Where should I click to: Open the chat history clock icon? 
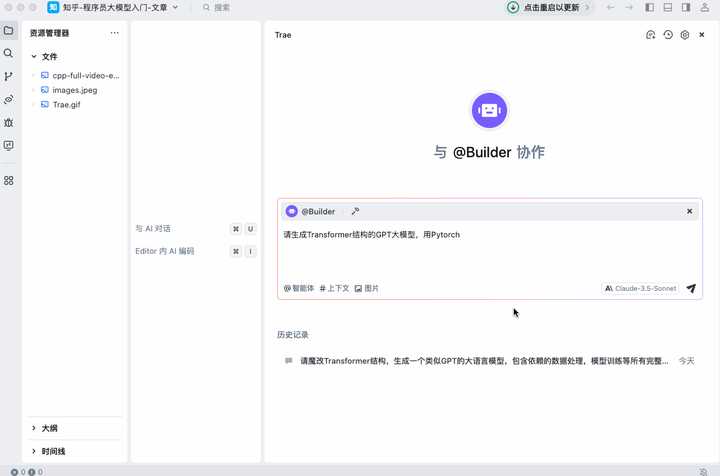668,35
